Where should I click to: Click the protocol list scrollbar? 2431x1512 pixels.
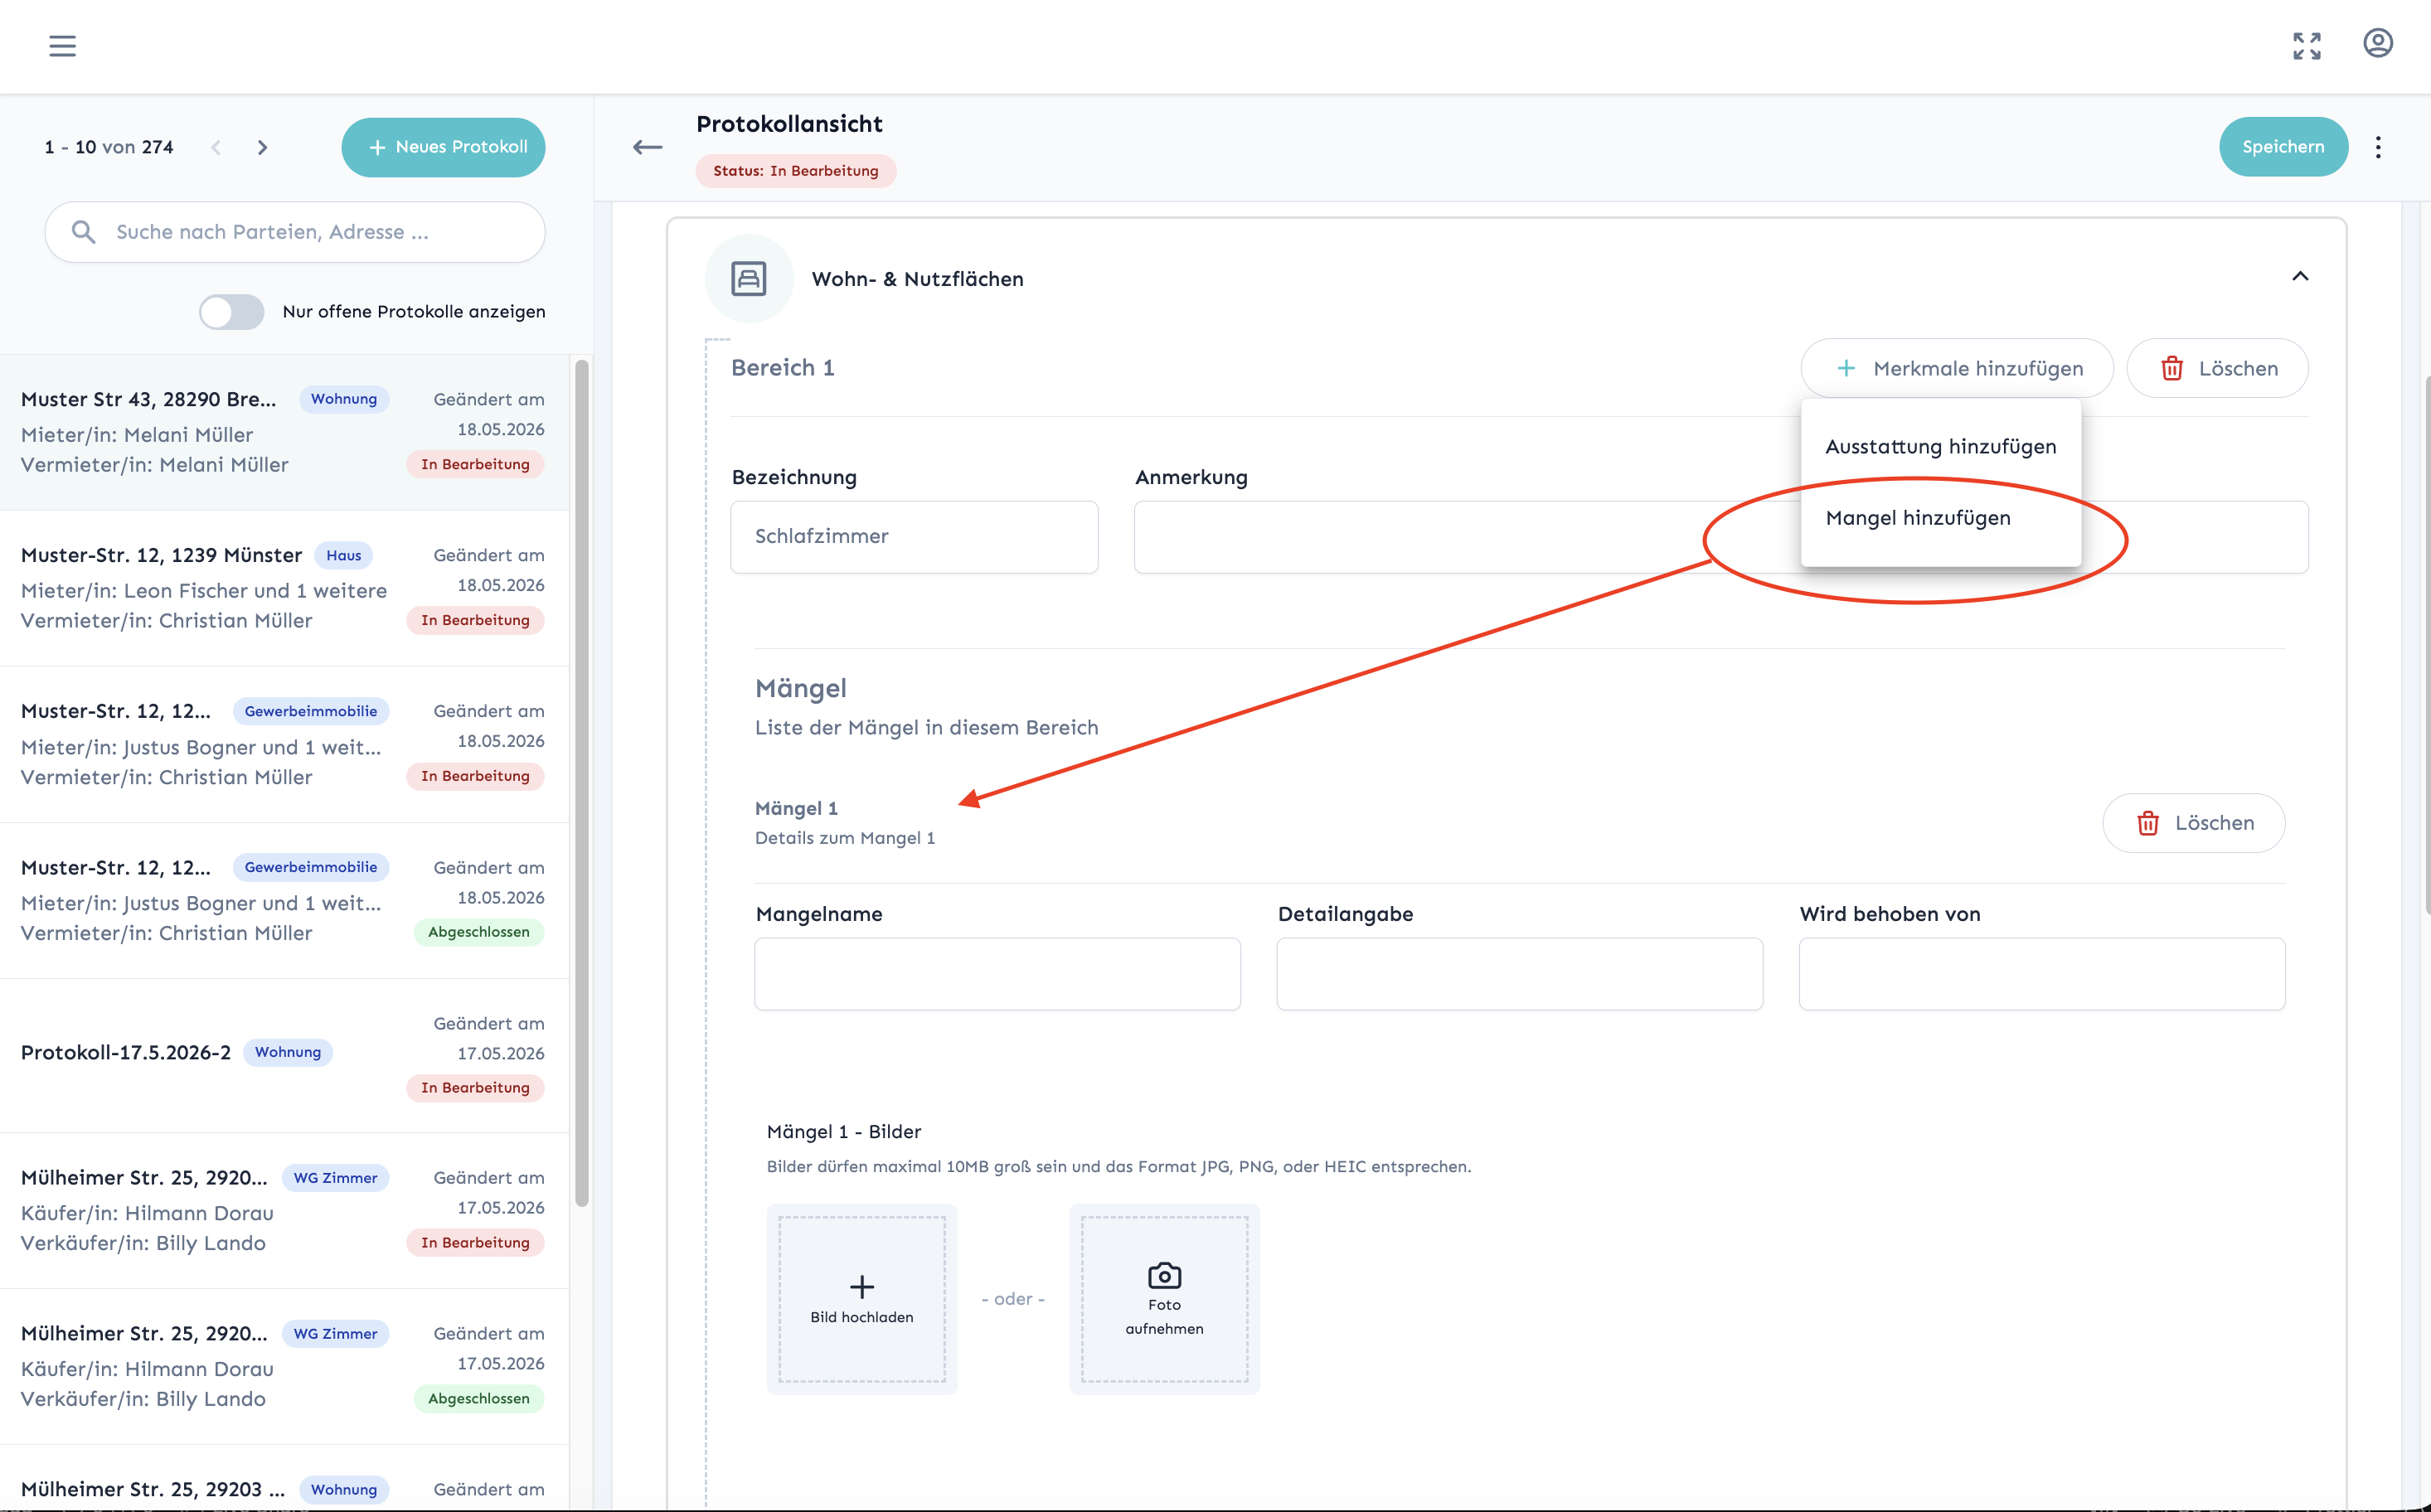click(581, 783)
